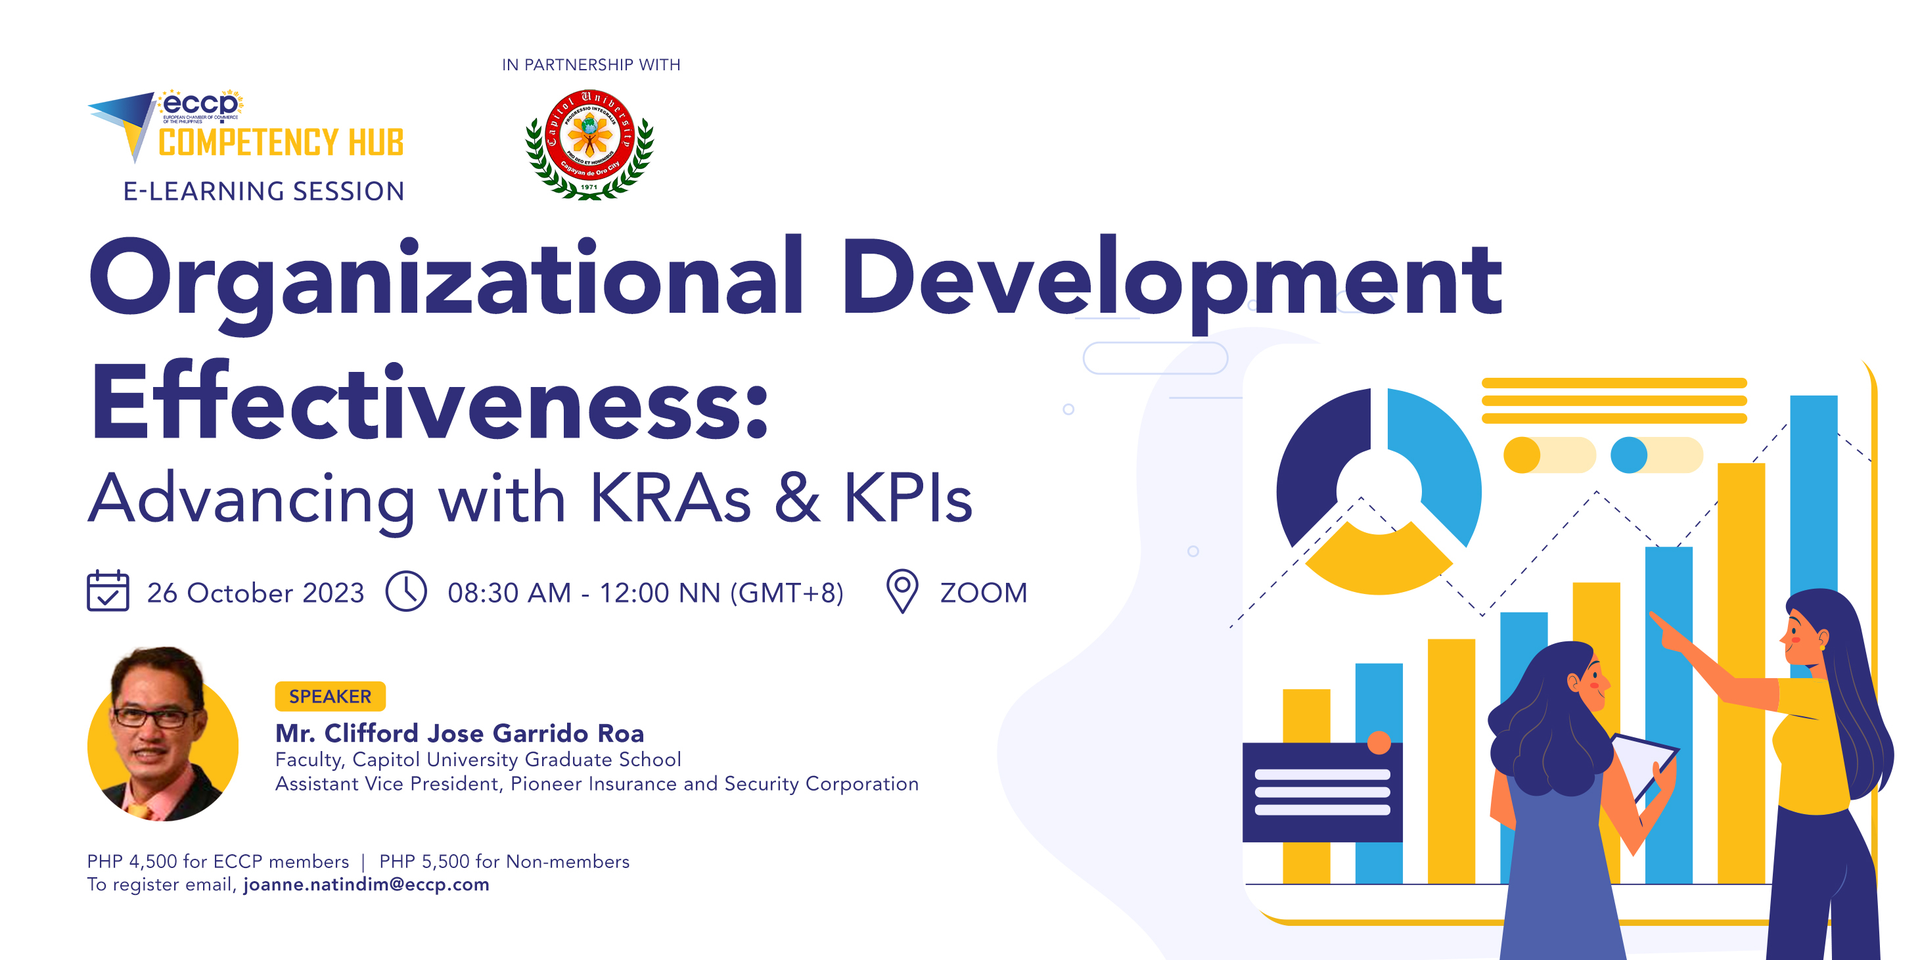Screen dimensions: 1920x960
Task: Toggle the orange dot on the dashboard card
Action: coord(1380,744)
